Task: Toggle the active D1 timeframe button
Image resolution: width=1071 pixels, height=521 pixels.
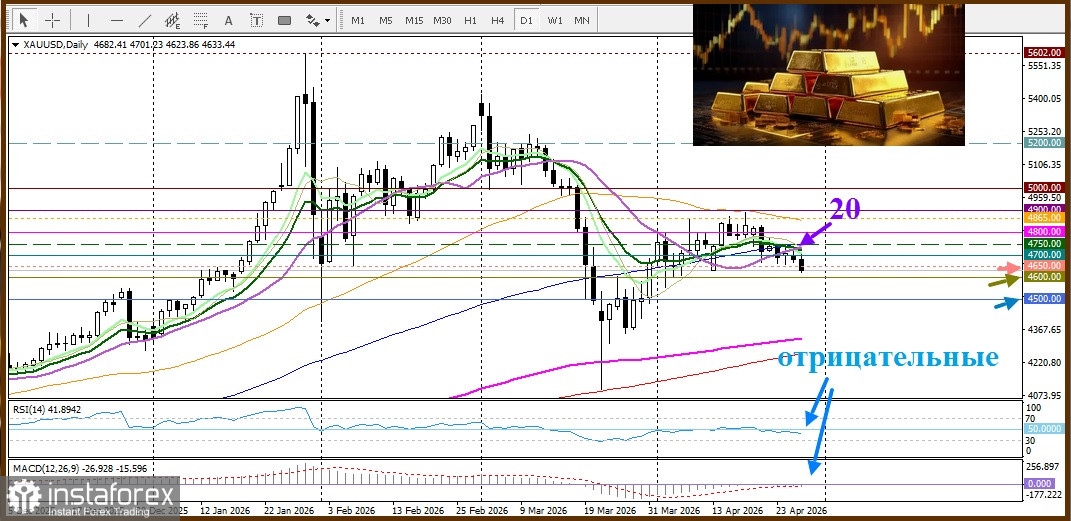Action: click(x=526, y=20)
